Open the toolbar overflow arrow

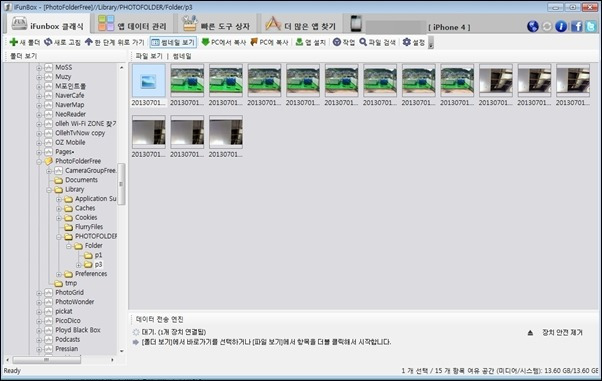pos(431,43)
